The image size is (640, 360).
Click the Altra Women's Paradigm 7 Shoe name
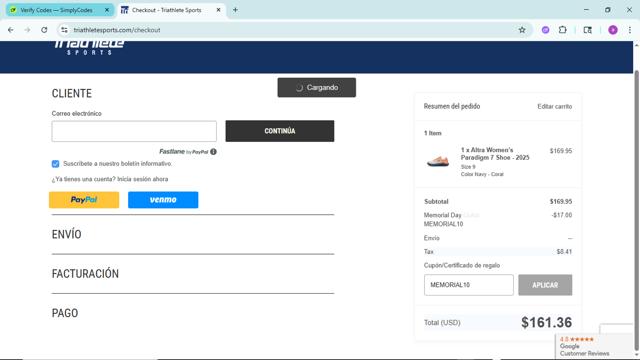tap(495, 154)
